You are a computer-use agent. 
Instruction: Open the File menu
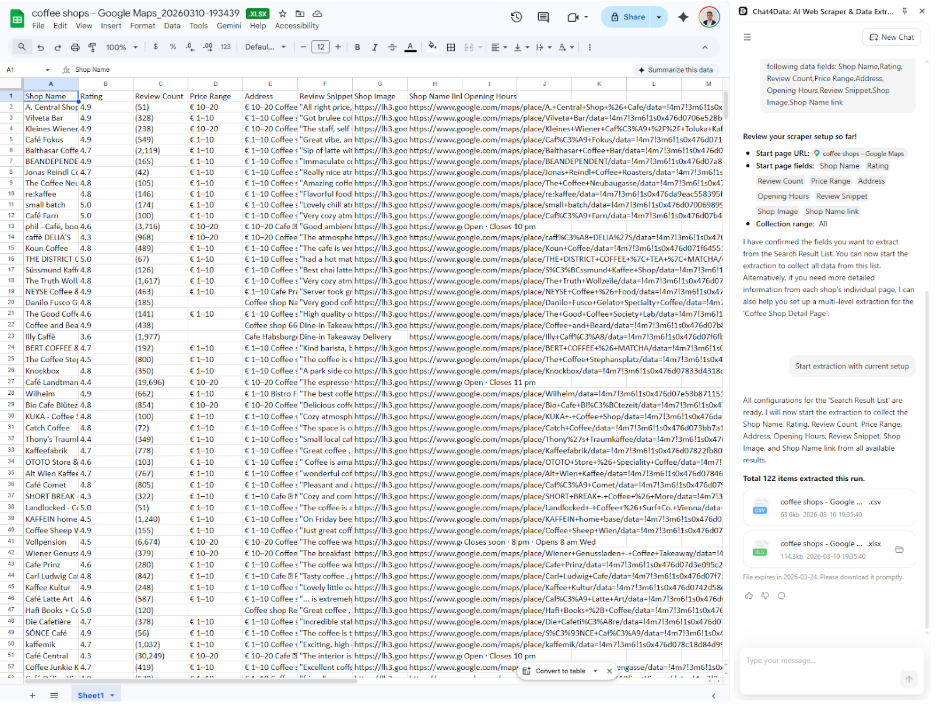[38, 26]
